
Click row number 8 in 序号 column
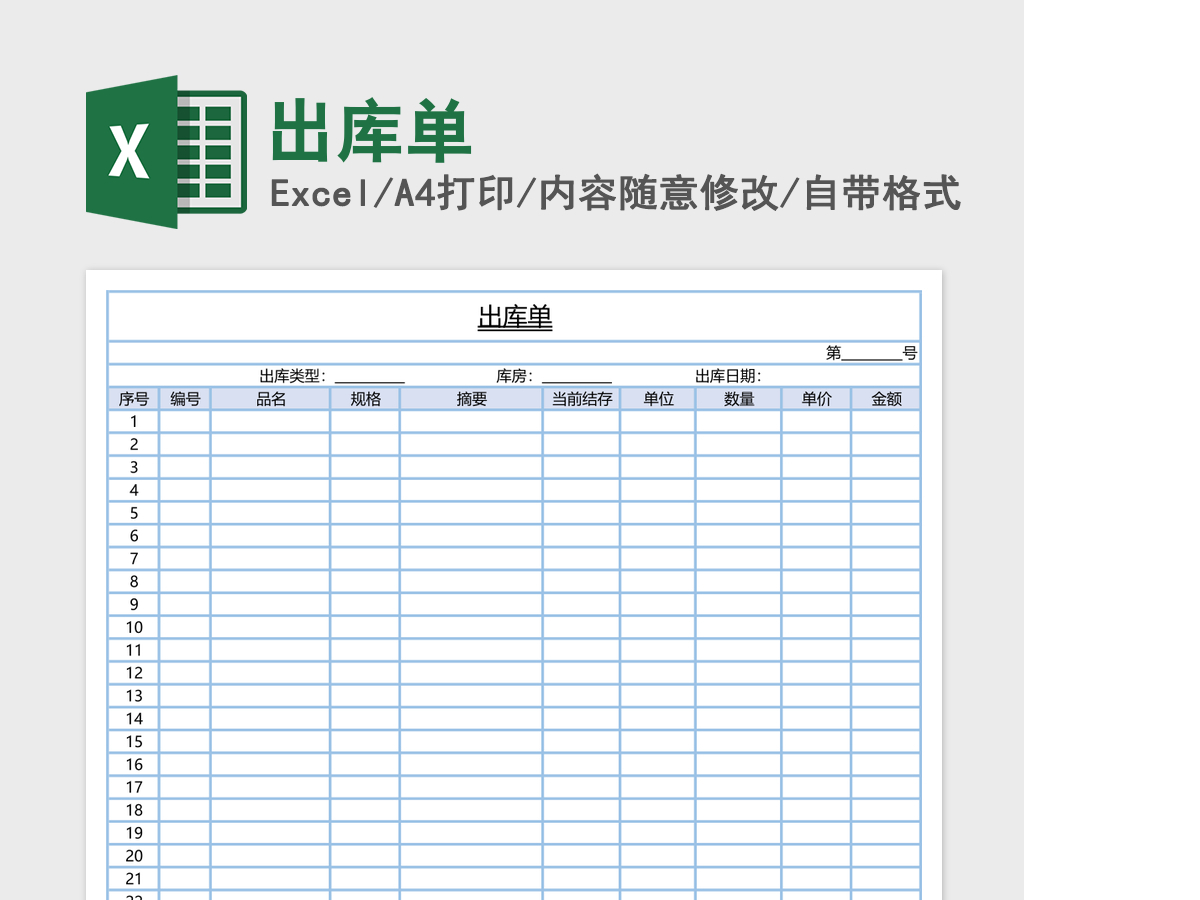click(134, 582)
